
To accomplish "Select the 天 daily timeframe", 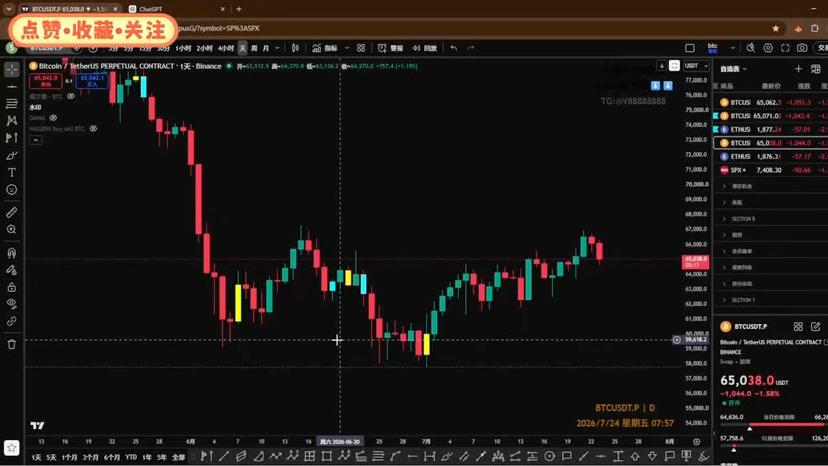I will (x=242, y=48).
